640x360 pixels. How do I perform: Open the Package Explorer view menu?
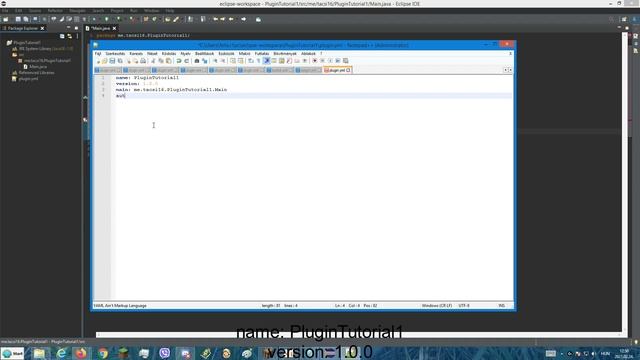pos(78,36)
